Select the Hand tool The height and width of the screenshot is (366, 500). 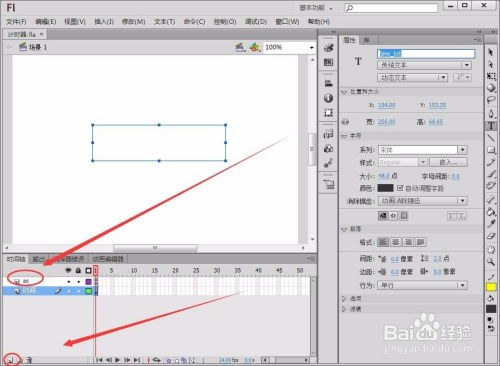[491, 249]
